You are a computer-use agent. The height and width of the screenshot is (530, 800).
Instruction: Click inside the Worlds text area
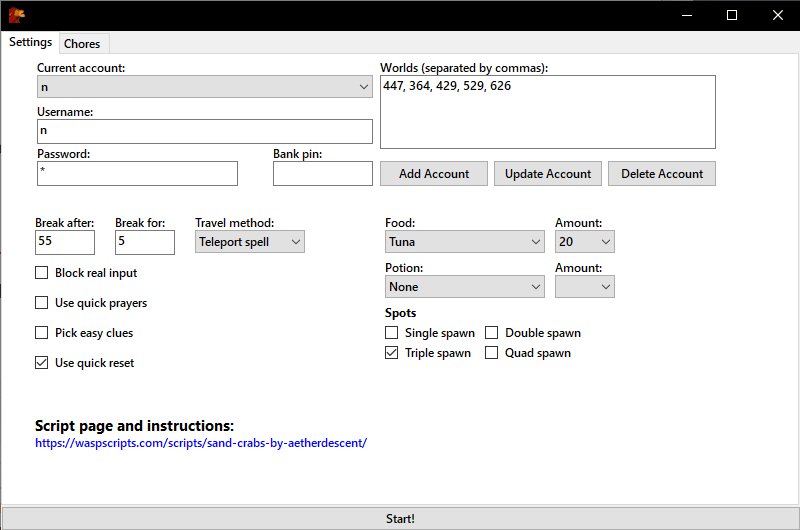547,112
